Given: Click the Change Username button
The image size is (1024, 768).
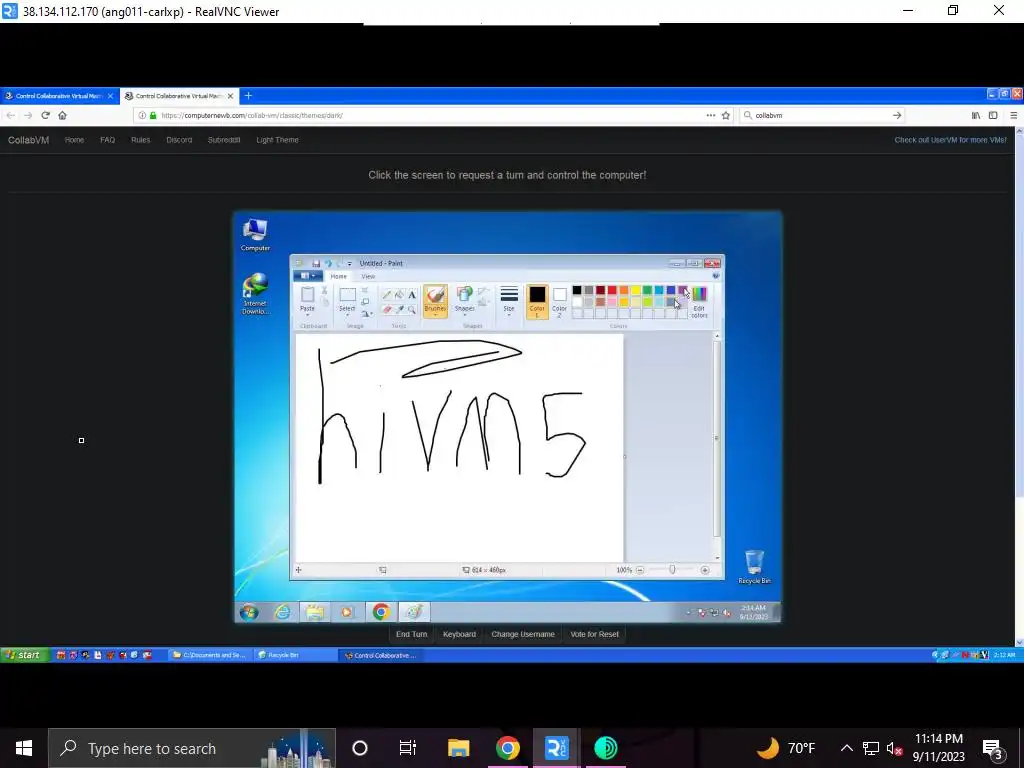Looking at the screenshot, I should pos(523,634).
